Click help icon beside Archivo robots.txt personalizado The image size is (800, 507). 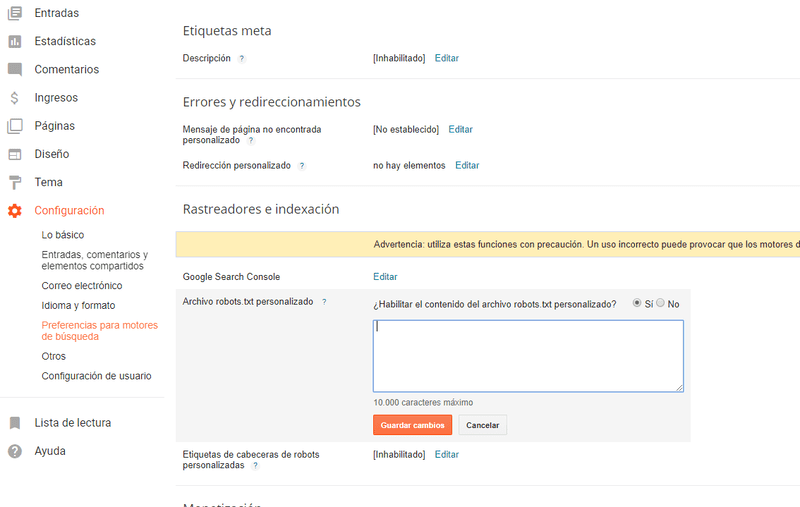324,302
